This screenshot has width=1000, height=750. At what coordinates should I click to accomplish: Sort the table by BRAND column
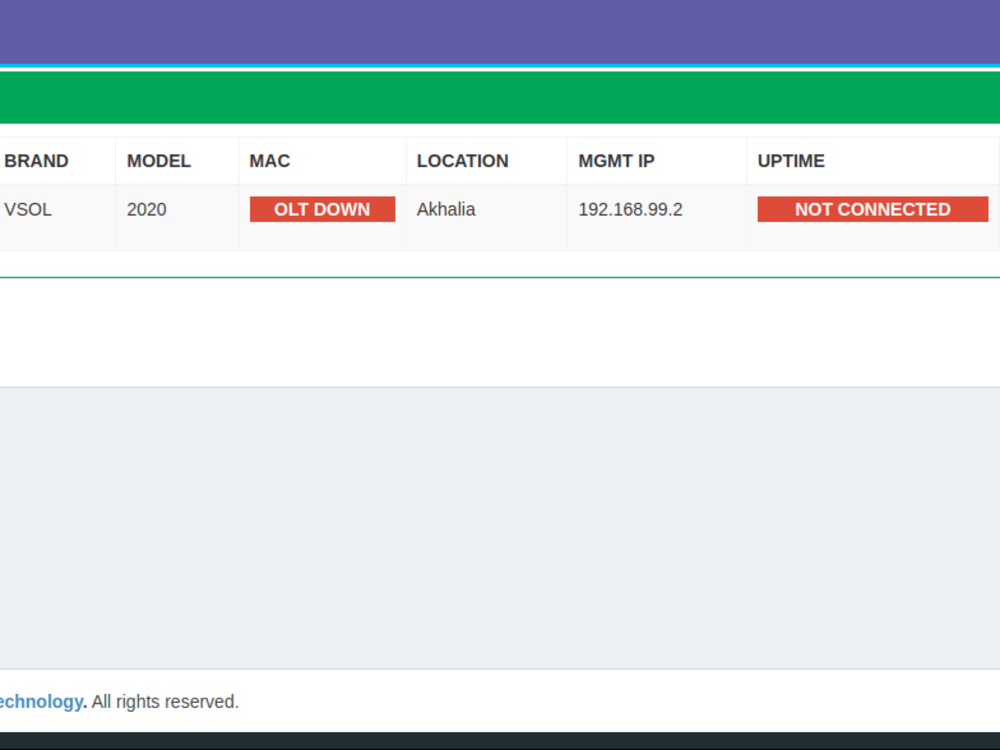36,160
